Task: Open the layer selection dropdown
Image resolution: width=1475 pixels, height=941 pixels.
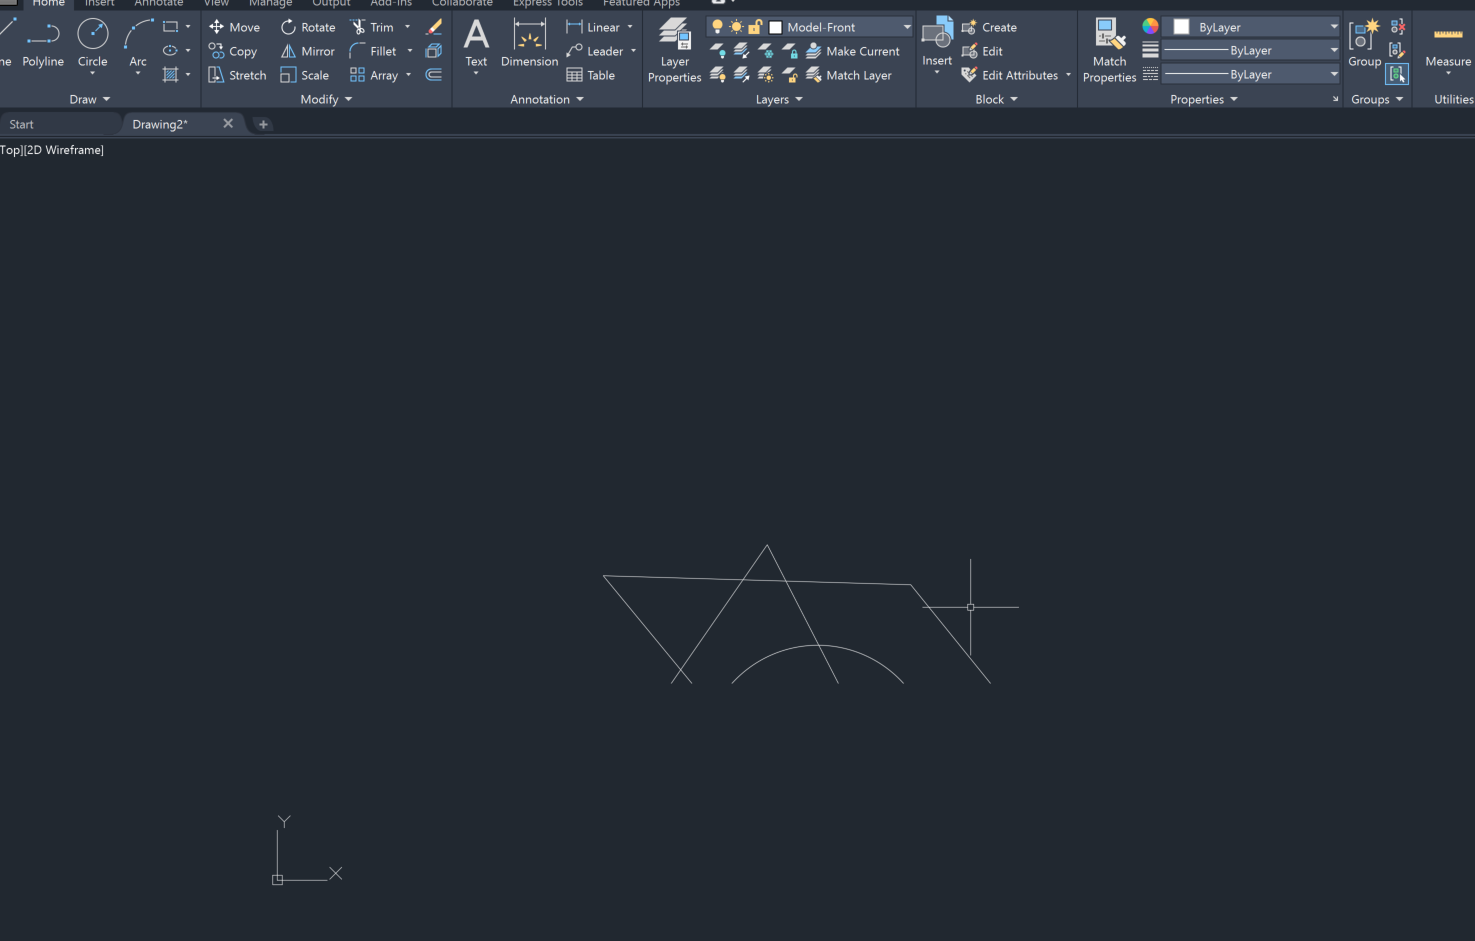Action: pos(905,27)
